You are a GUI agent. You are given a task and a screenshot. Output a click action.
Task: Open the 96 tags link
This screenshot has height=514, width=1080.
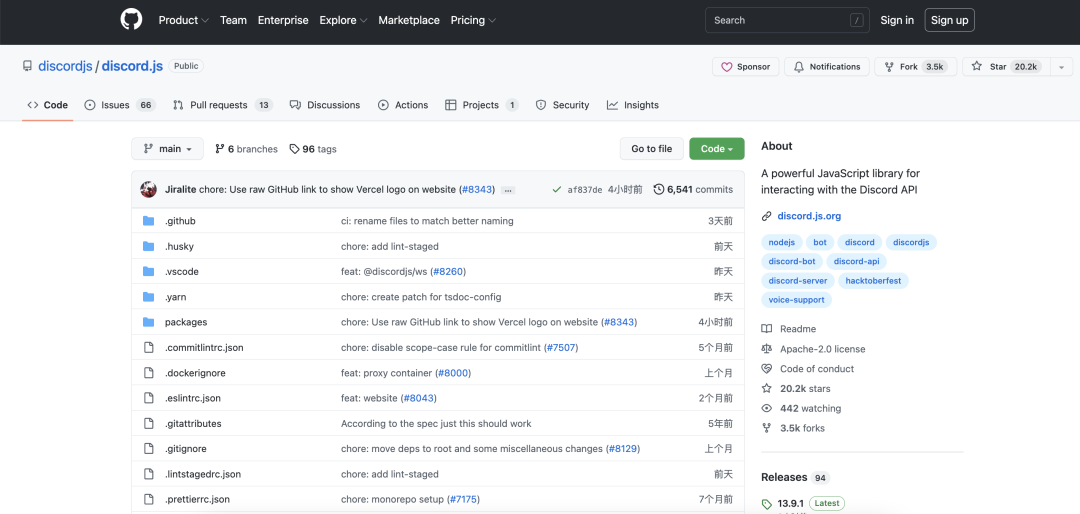click(x=313, y=149)
